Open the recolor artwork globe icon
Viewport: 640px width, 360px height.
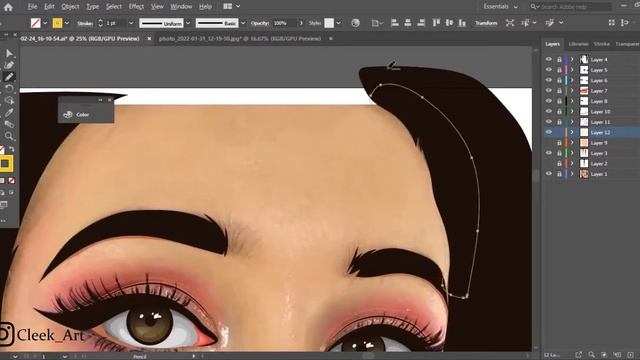(x=356, y=23)
